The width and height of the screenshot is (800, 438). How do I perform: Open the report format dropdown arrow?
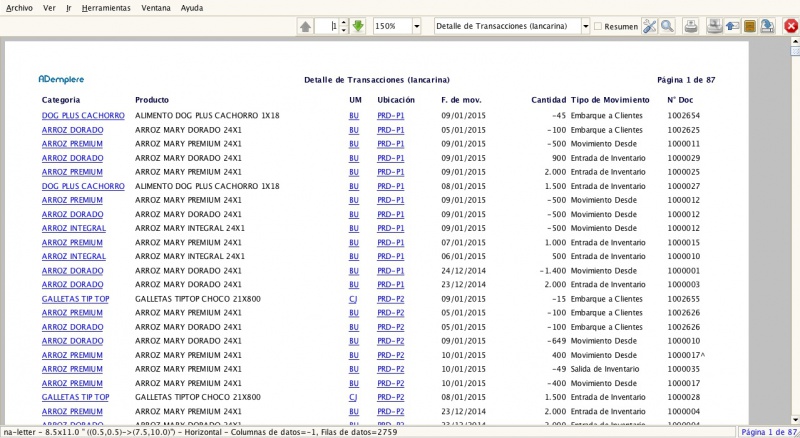[585, 26]
